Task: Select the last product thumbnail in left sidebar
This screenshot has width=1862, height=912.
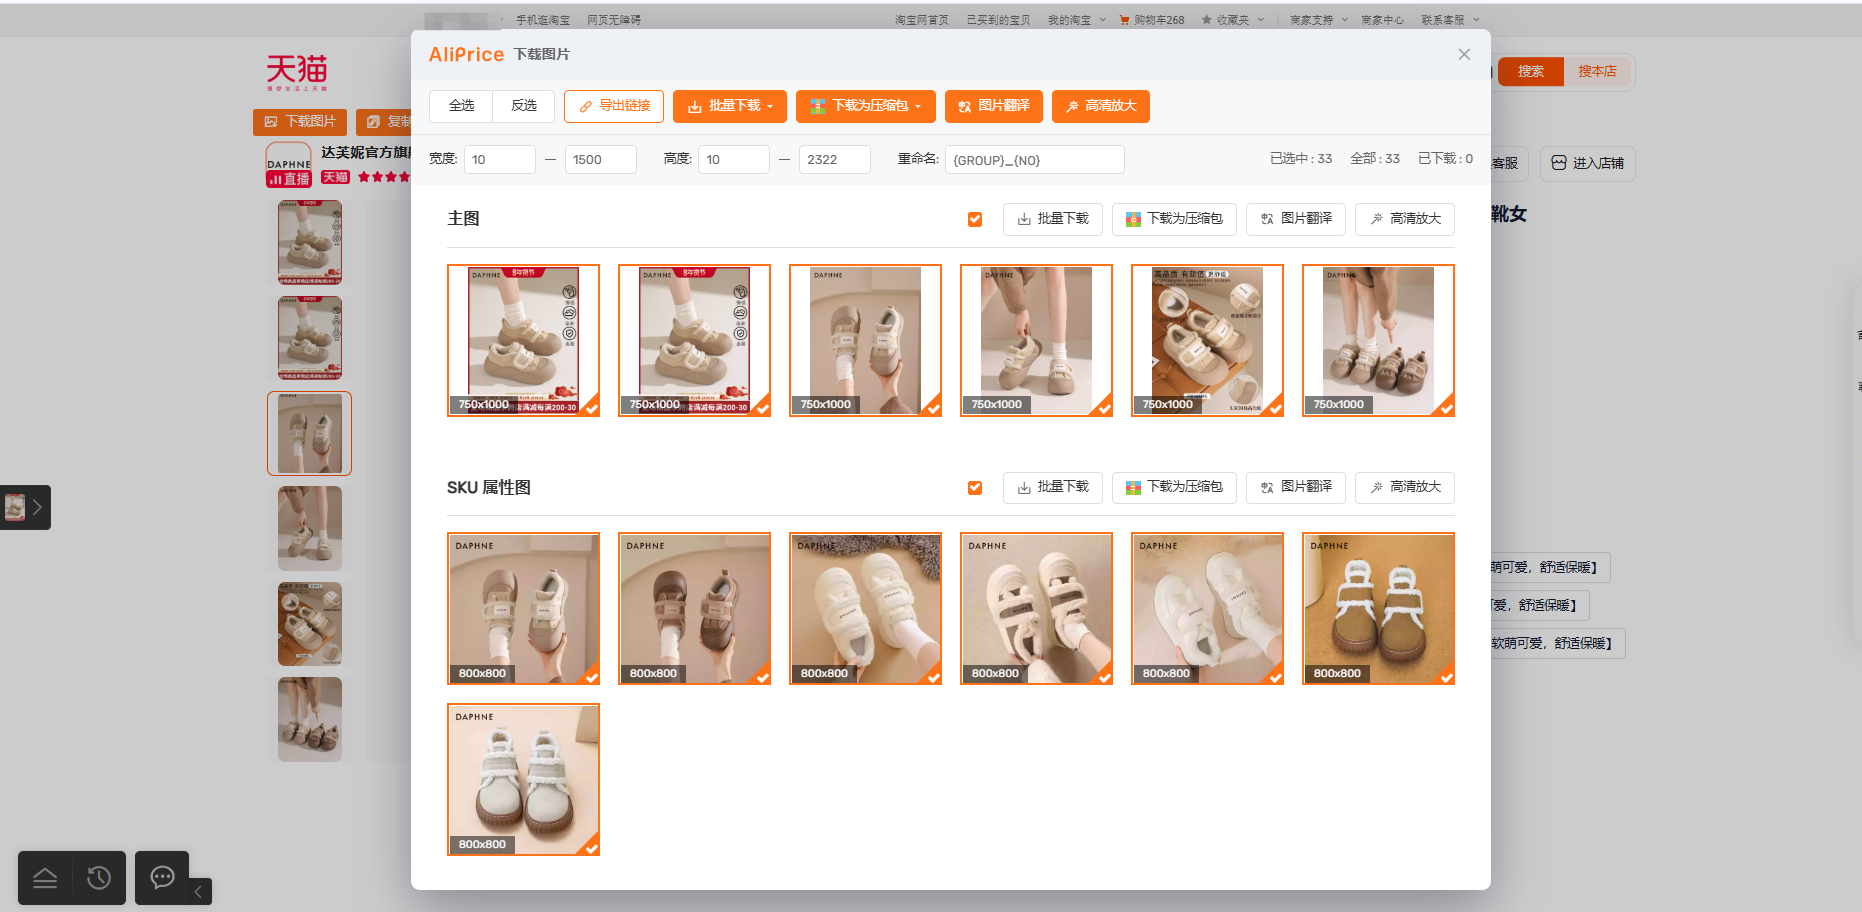Action: pos(309,719)
